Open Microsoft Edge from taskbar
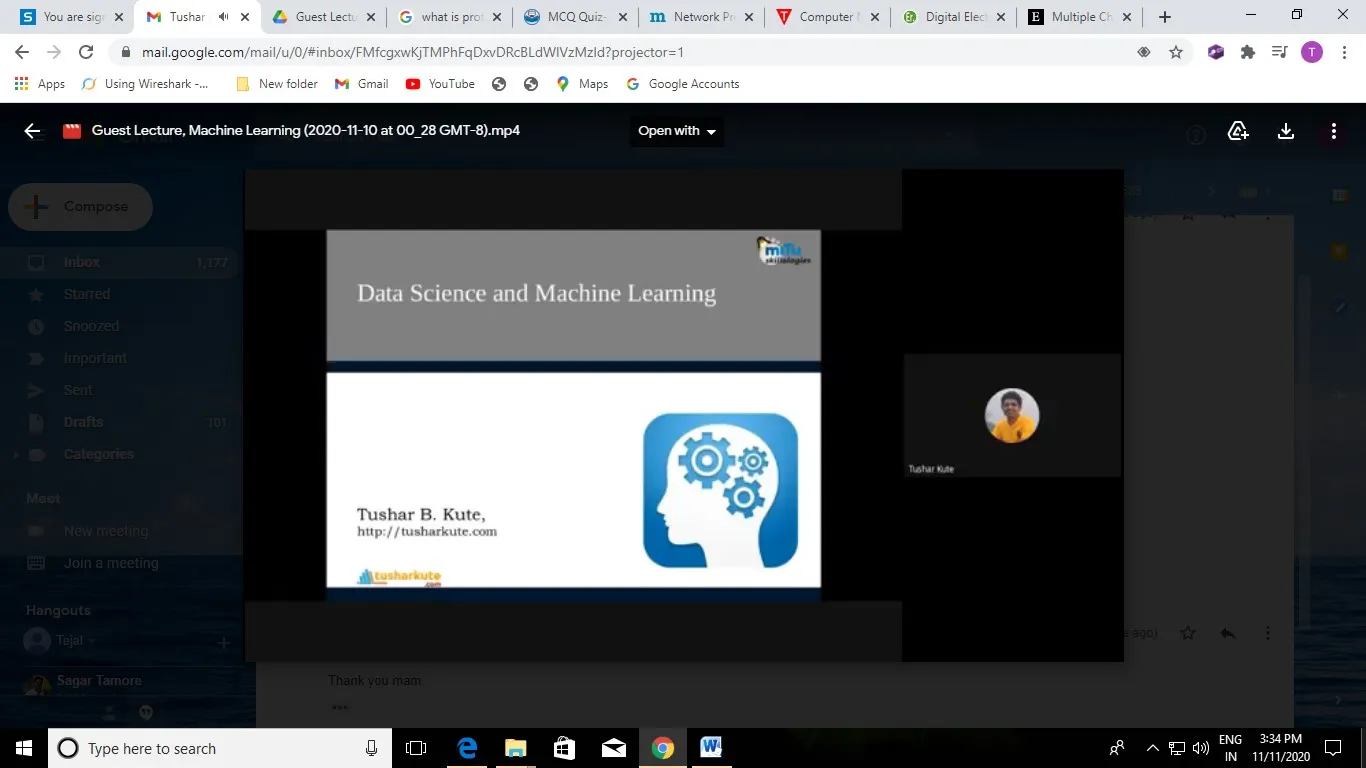 pyautogui.click(x=466, y=748)
